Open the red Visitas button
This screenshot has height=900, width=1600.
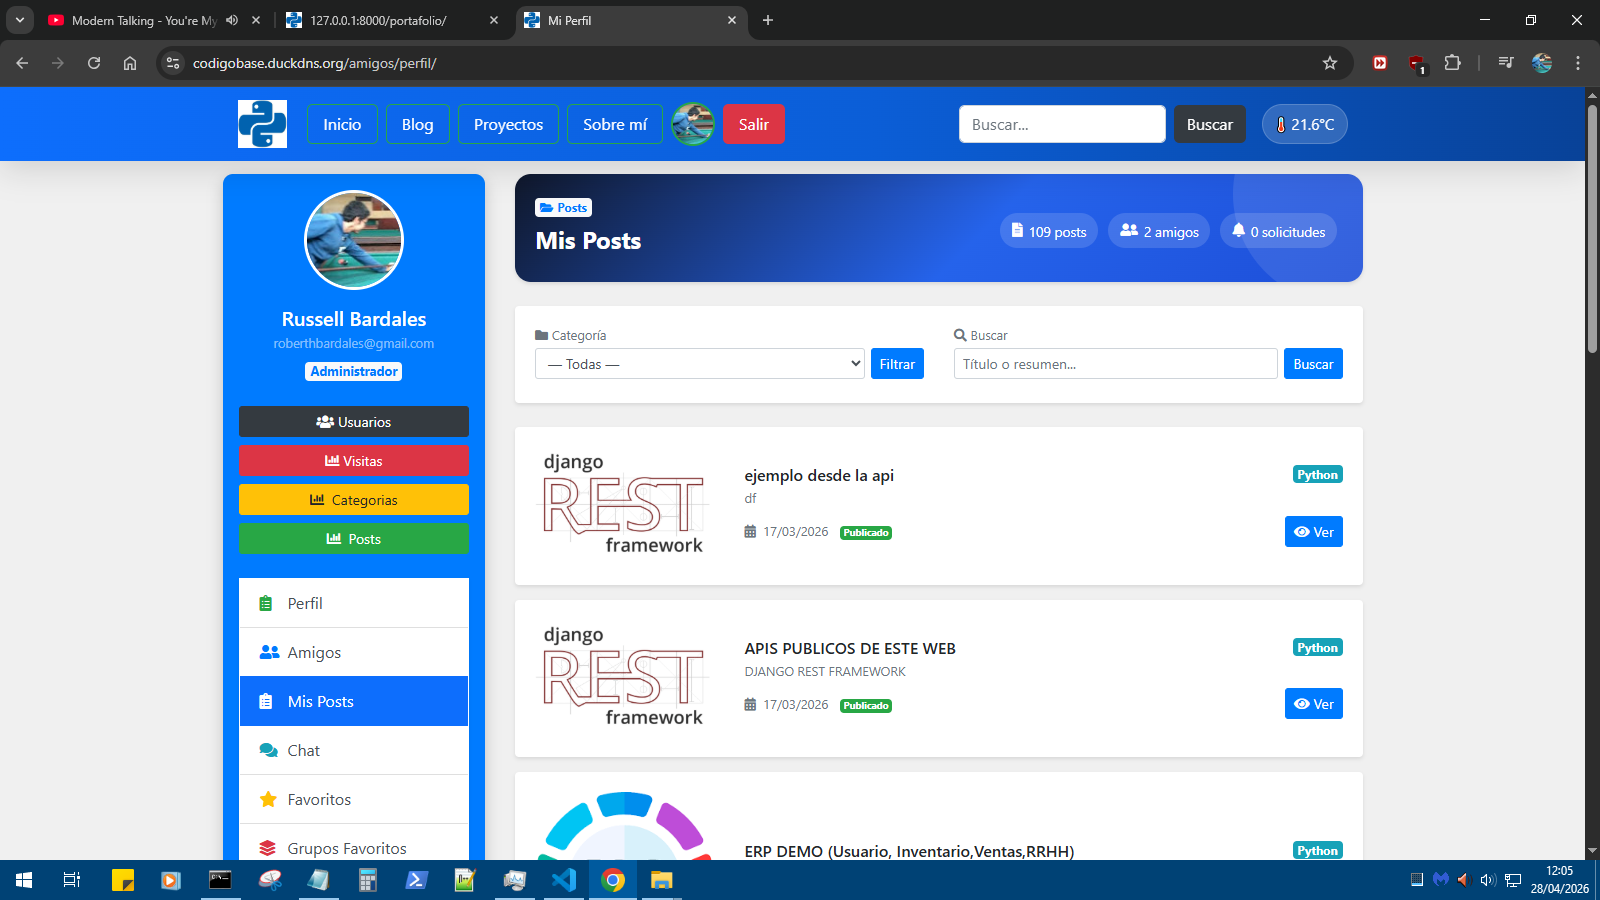point(354,461)
